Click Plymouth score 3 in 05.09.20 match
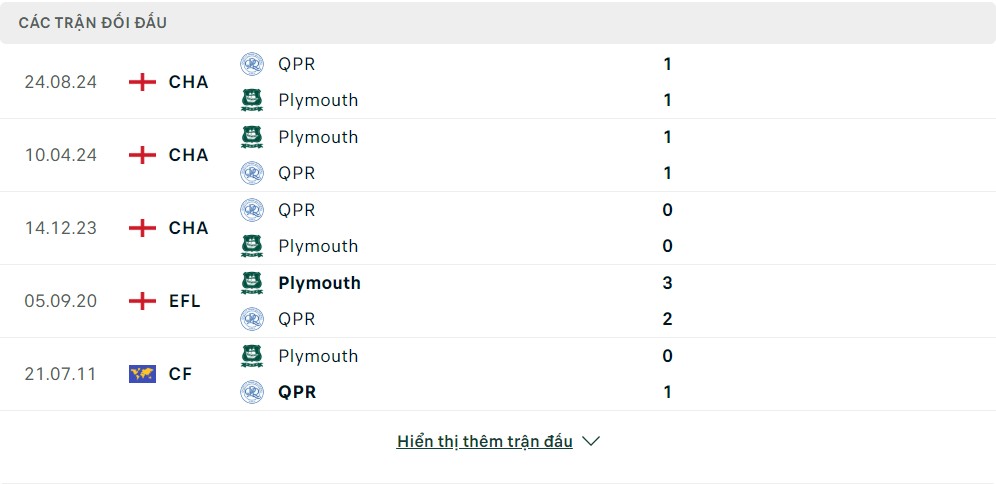 point(668,283)
